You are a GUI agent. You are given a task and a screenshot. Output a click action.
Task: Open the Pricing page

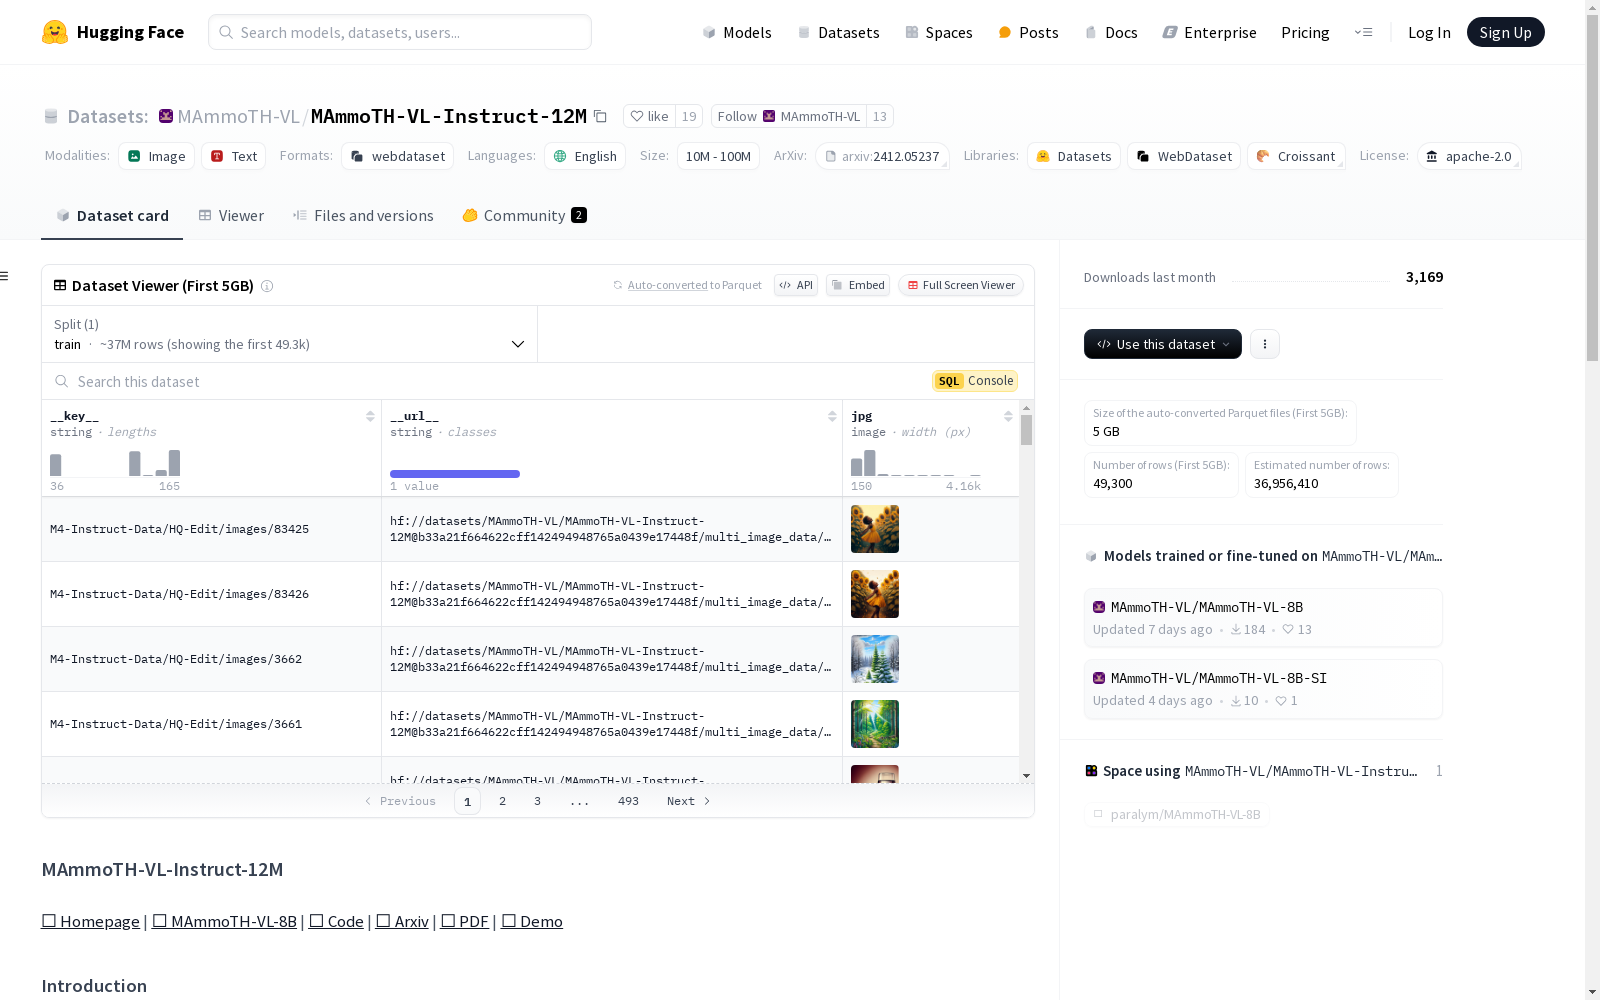coord(1305,32)
